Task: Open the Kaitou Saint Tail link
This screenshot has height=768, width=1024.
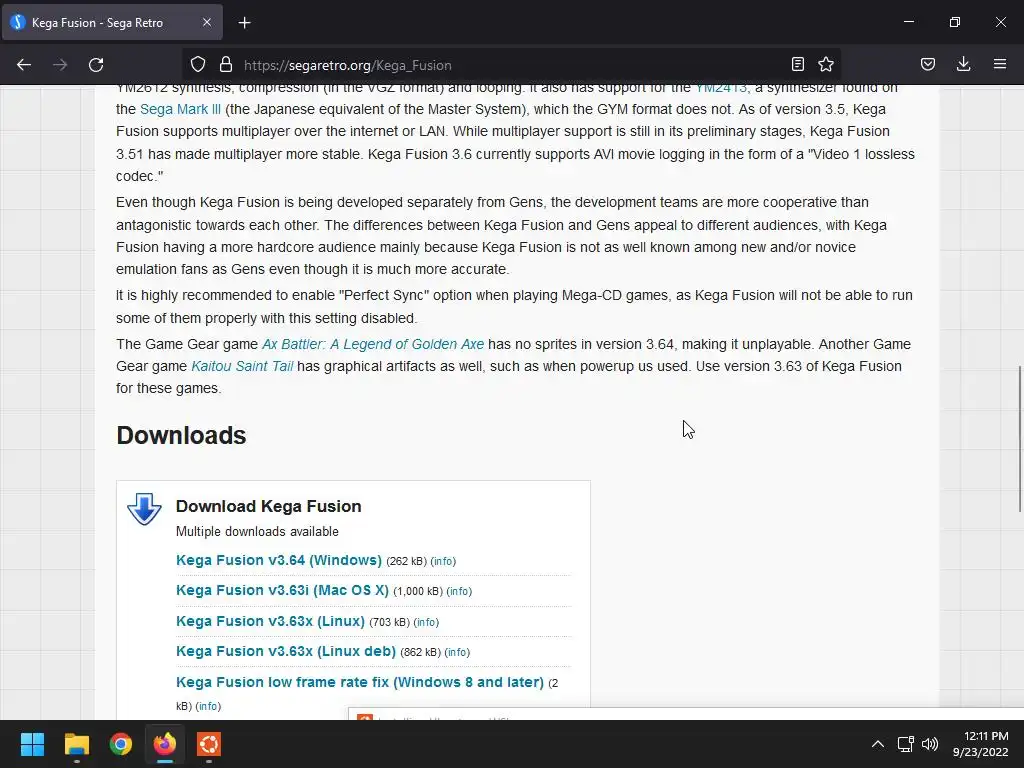Action: 242,366
